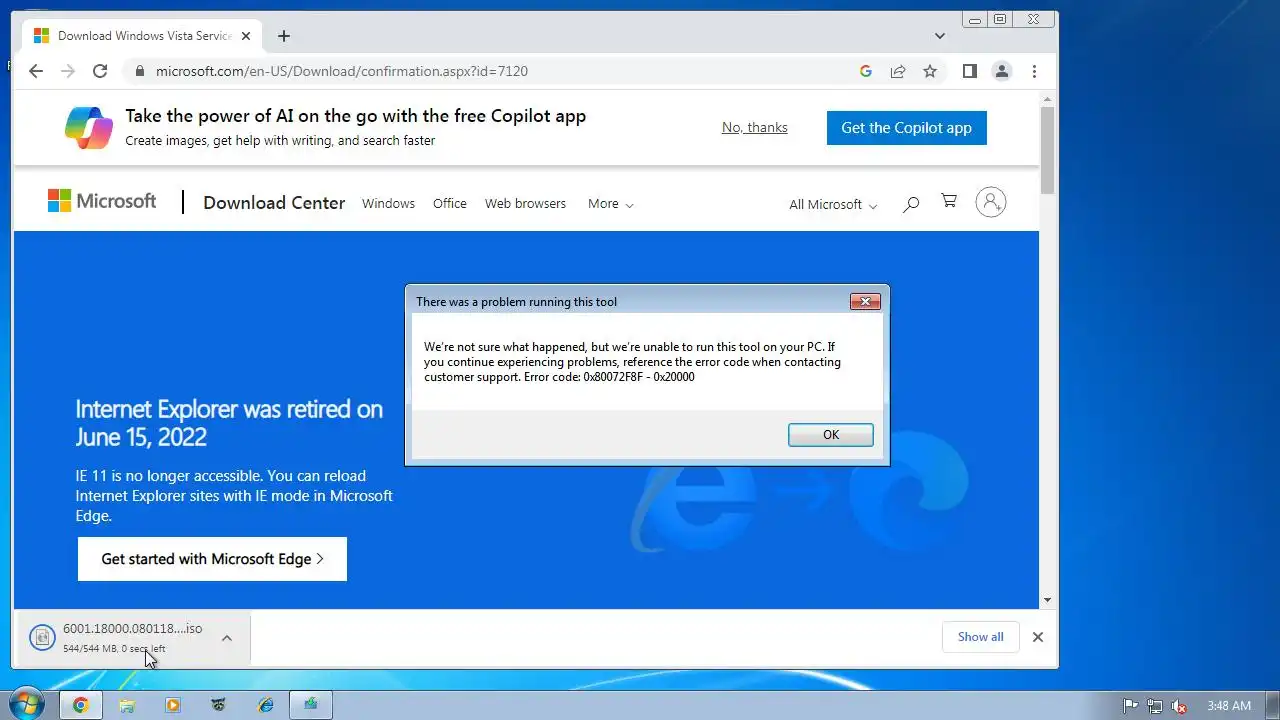Select the Download Windows Vista Service tab

pos(143,36)
